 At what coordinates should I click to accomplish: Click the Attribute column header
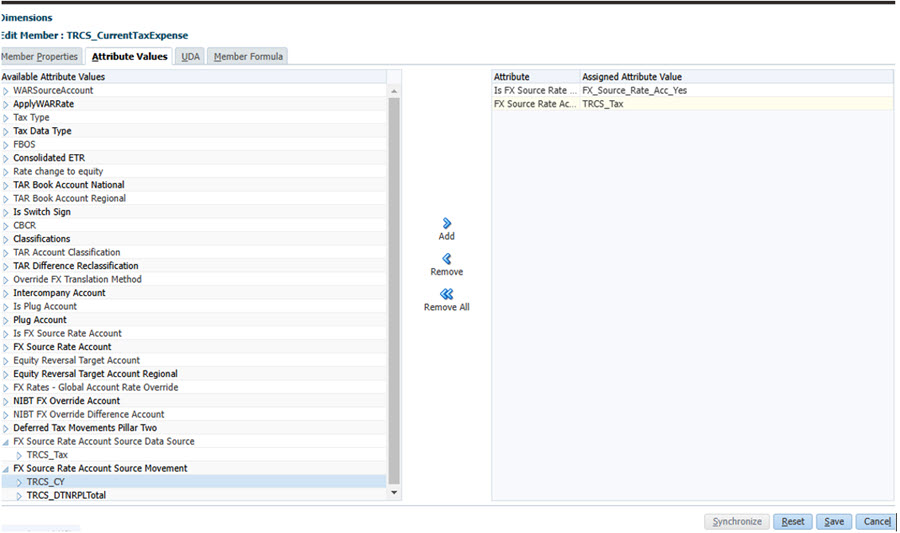[536, 77]
